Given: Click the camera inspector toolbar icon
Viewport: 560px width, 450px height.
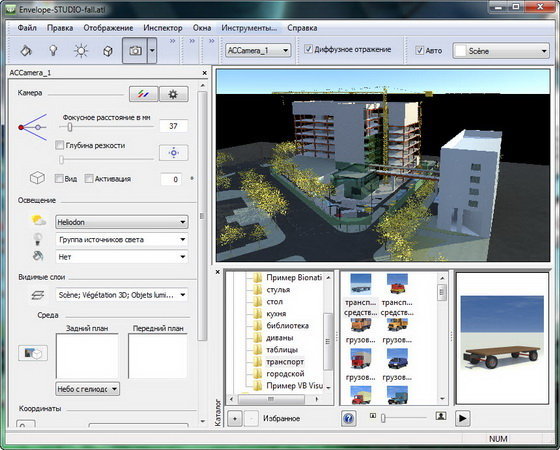Looking at the screenshot, I should click(x=135, y=51).
